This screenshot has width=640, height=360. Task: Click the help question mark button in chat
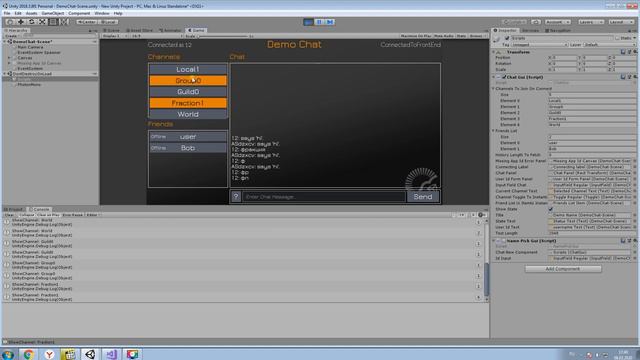click(x=236, y=196)
